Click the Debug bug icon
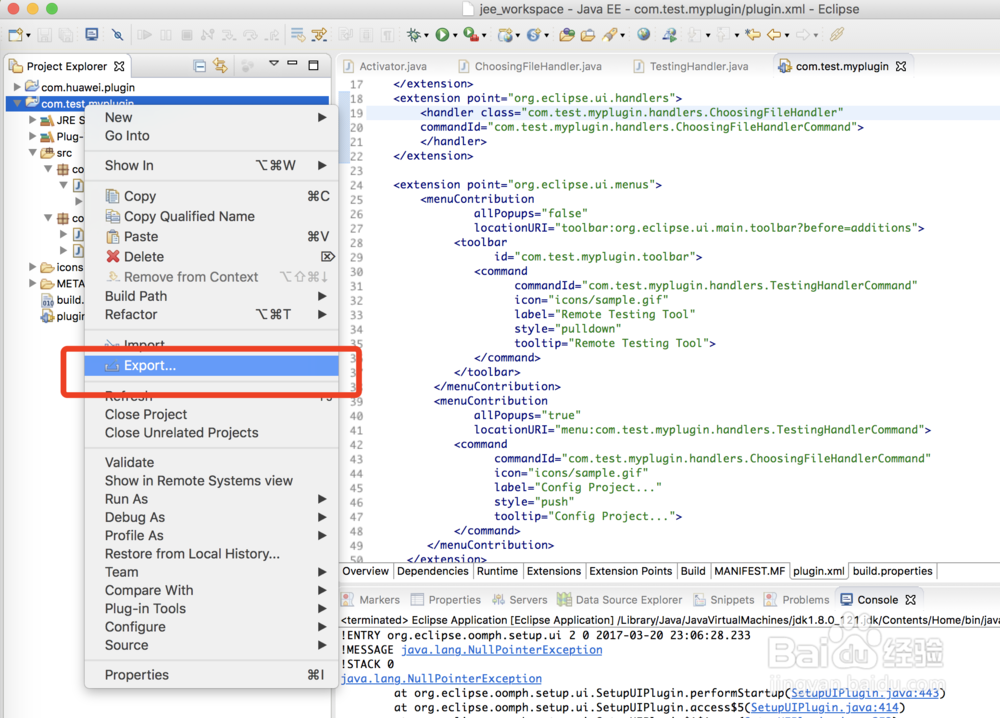The width and height of the screenshot is (1000, 718). pos(414,34)
